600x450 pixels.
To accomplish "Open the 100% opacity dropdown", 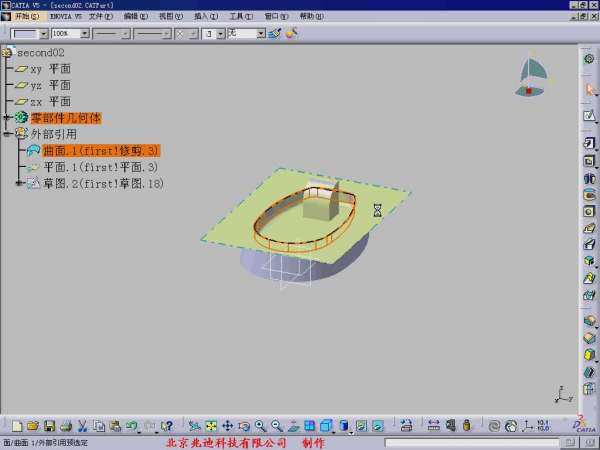I will click(x=84, y=33).
